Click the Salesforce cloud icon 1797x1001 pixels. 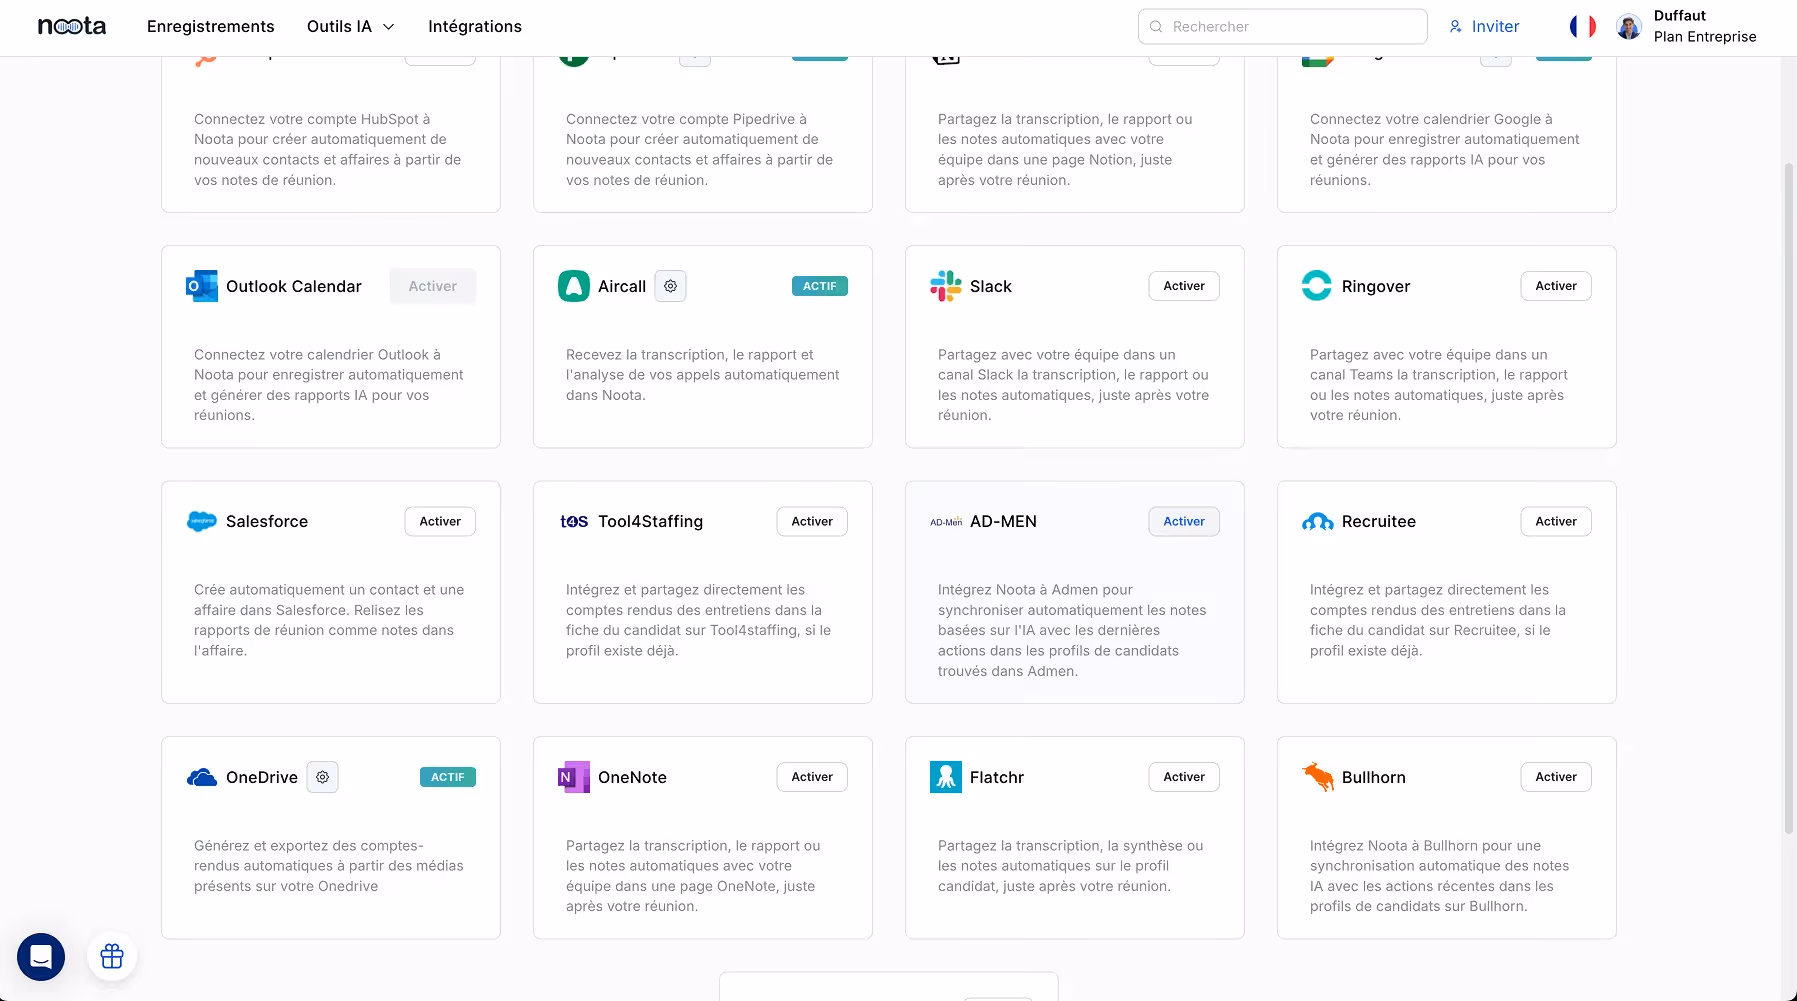(x=201, y=520)
